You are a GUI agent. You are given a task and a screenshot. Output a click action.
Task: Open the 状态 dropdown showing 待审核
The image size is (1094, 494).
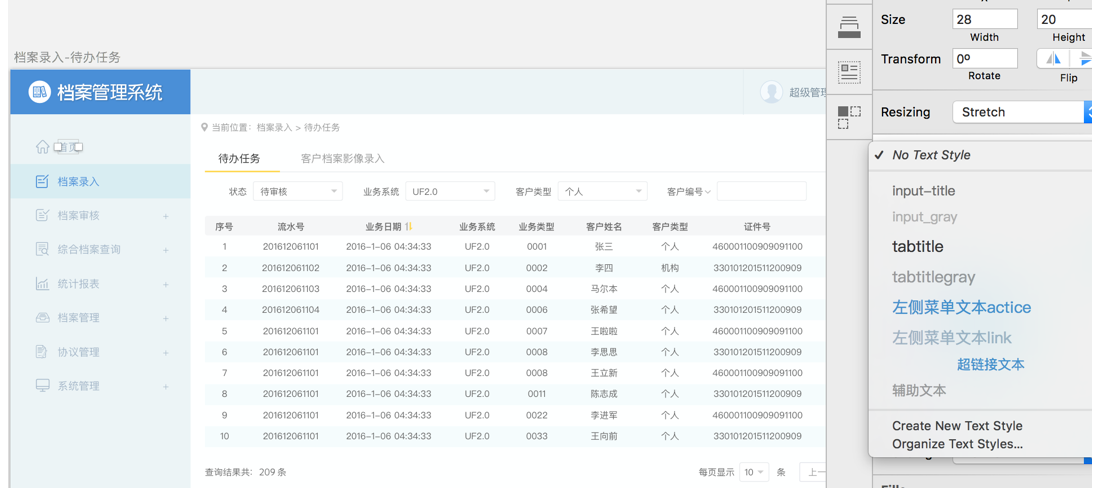(298, 191)
